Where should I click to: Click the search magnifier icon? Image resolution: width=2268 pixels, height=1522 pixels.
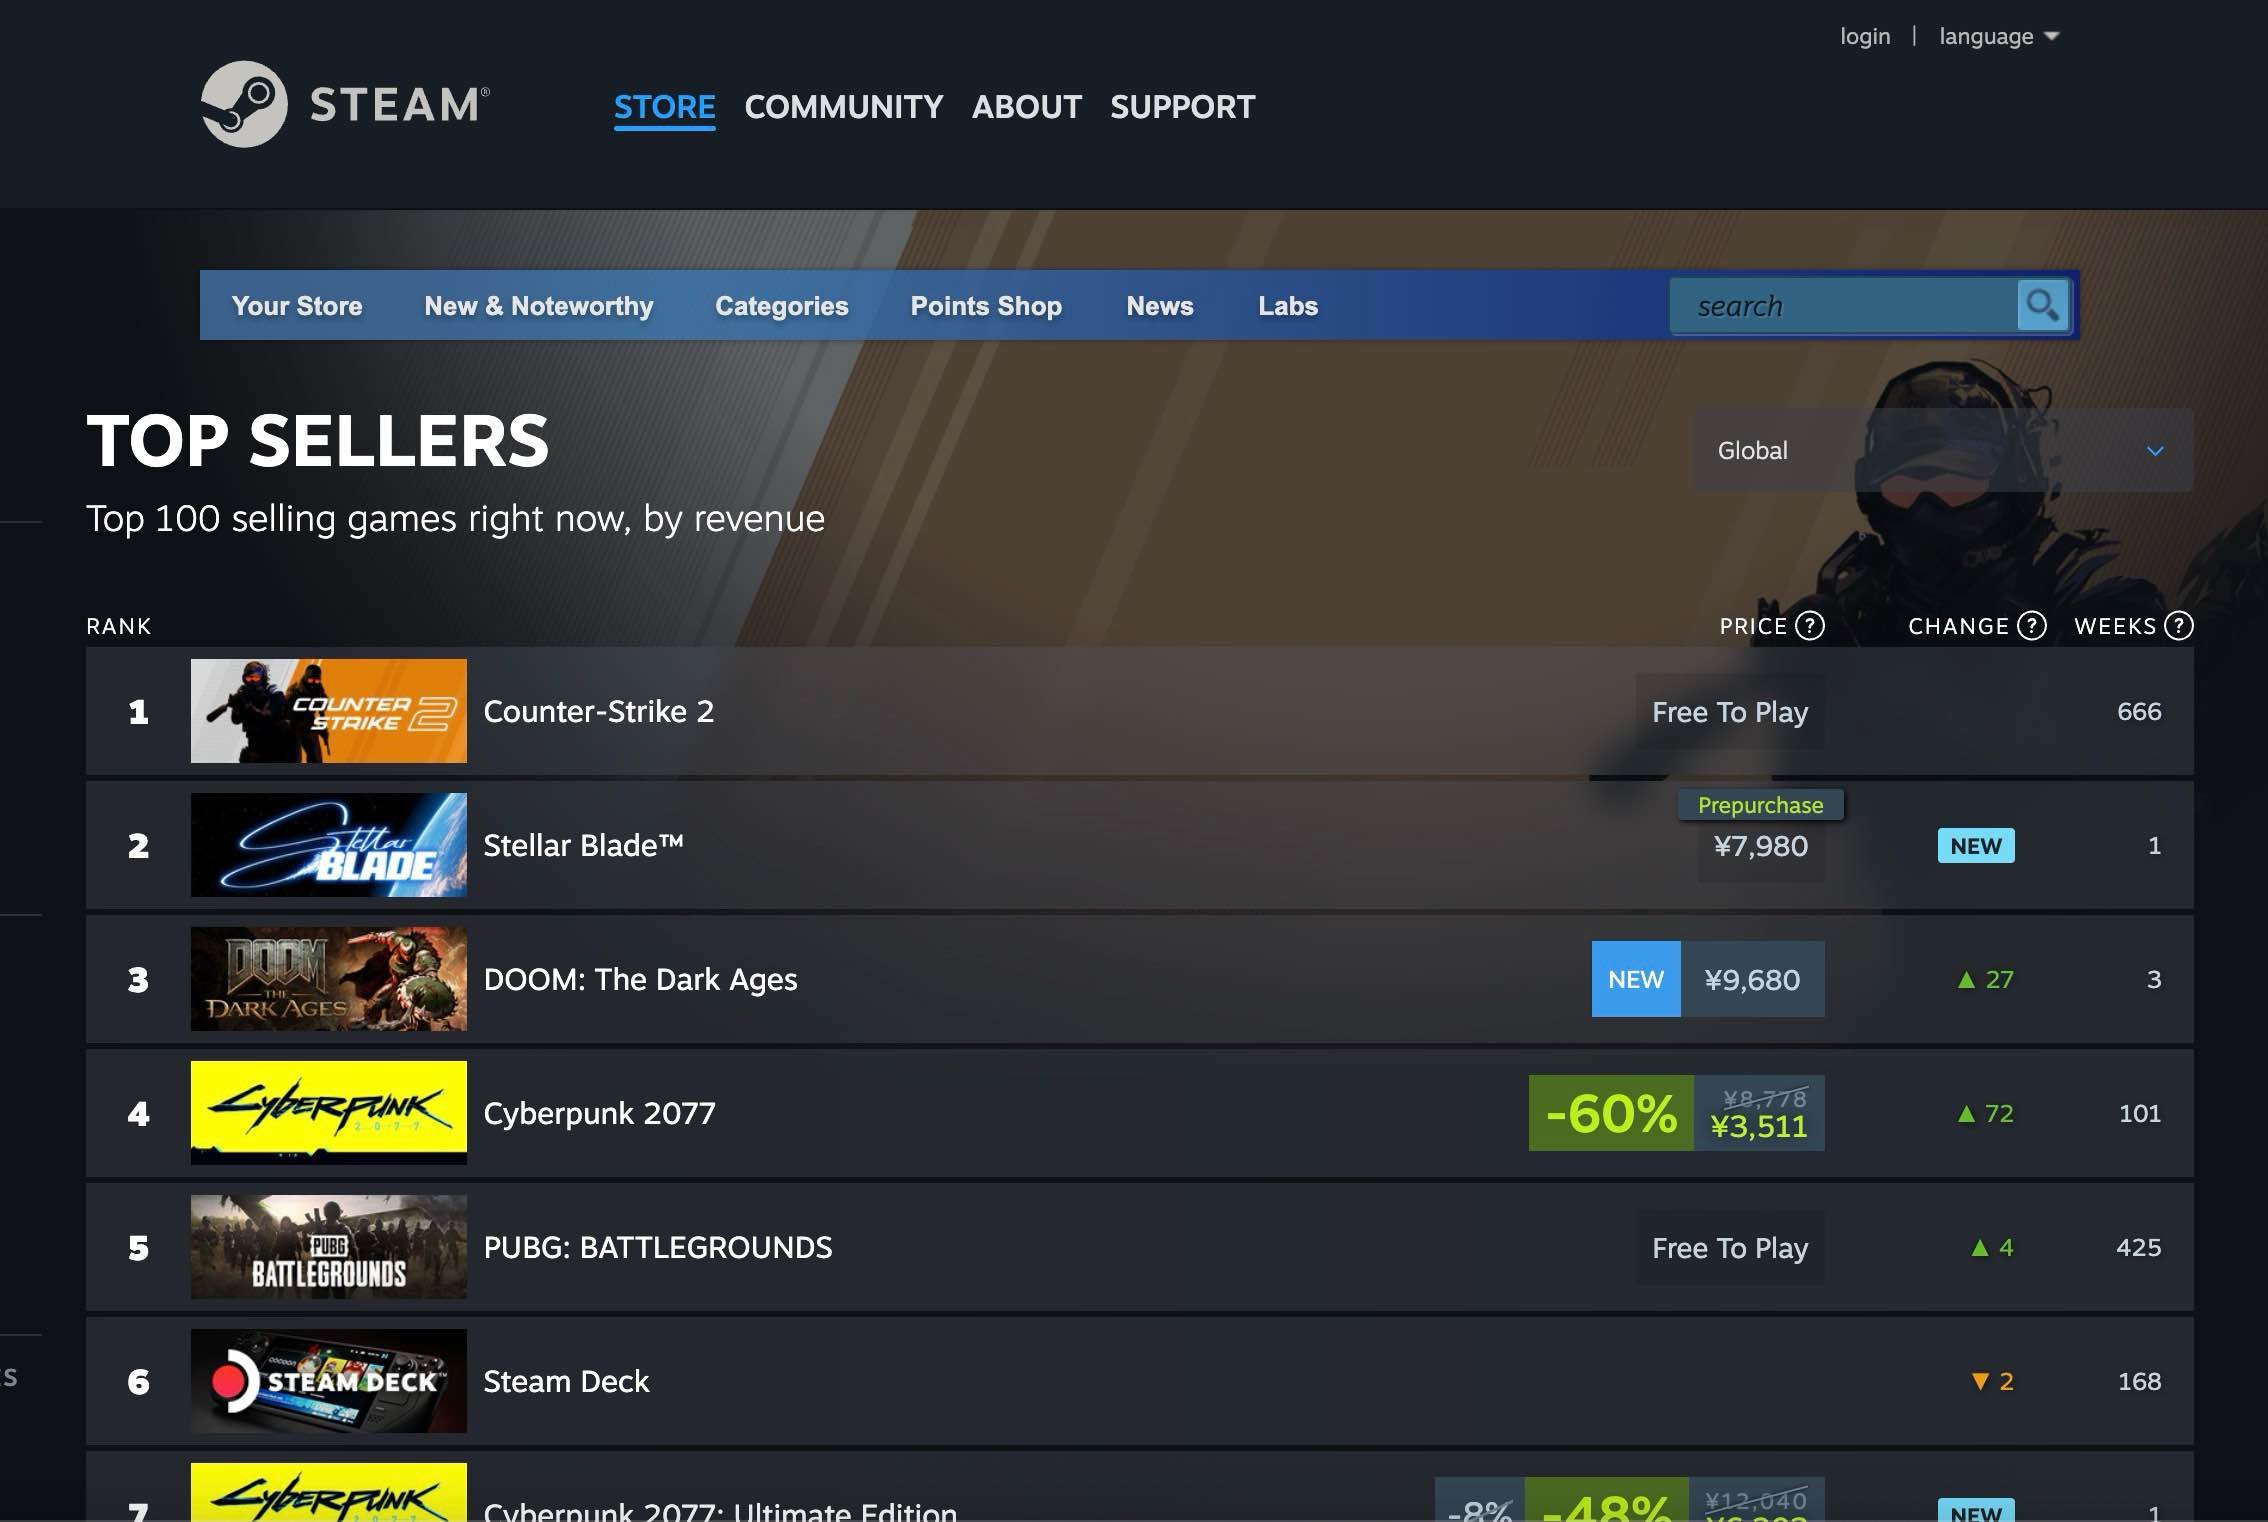2042,305
